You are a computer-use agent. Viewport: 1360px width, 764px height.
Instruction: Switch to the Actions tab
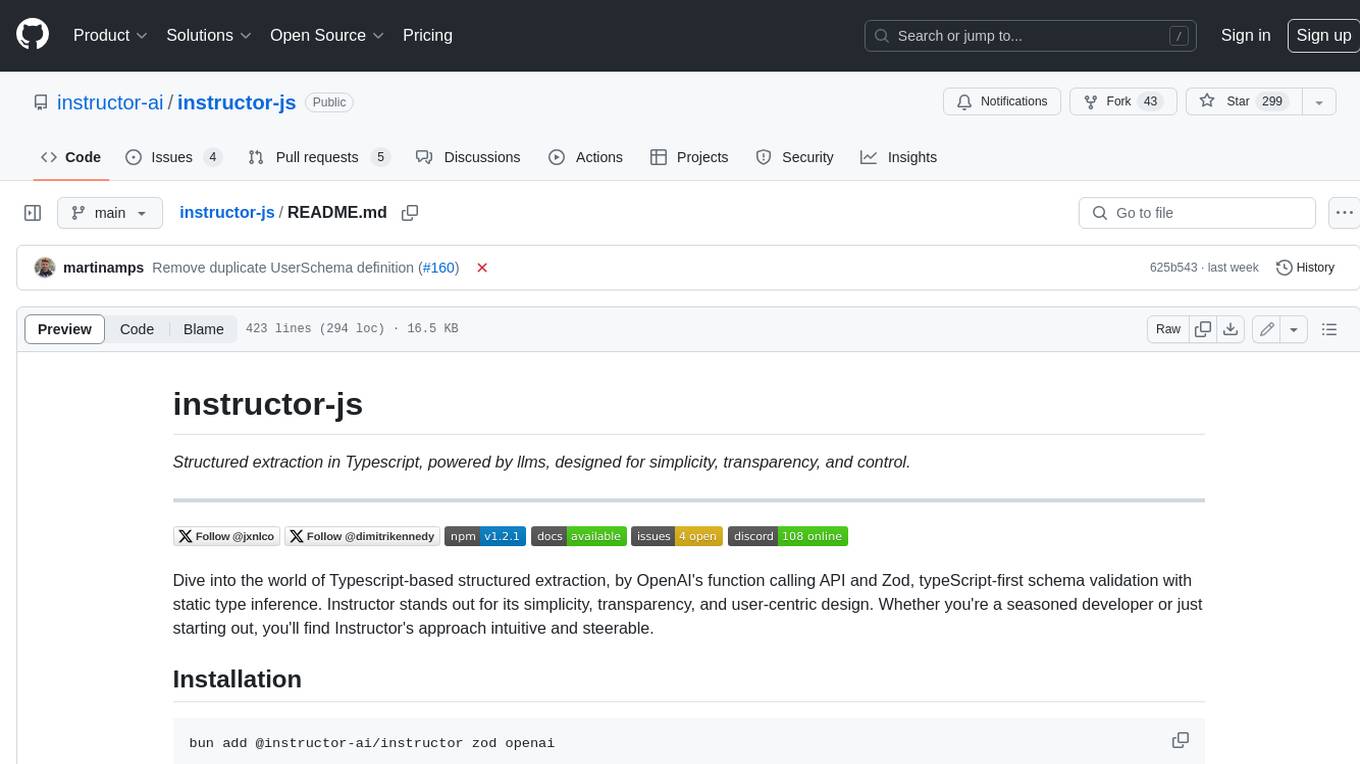586,157
